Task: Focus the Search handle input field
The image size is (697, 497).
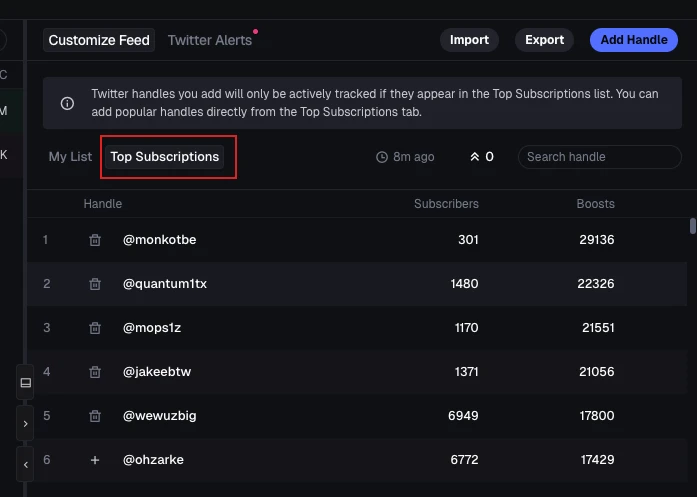Action: click(599, 157)
